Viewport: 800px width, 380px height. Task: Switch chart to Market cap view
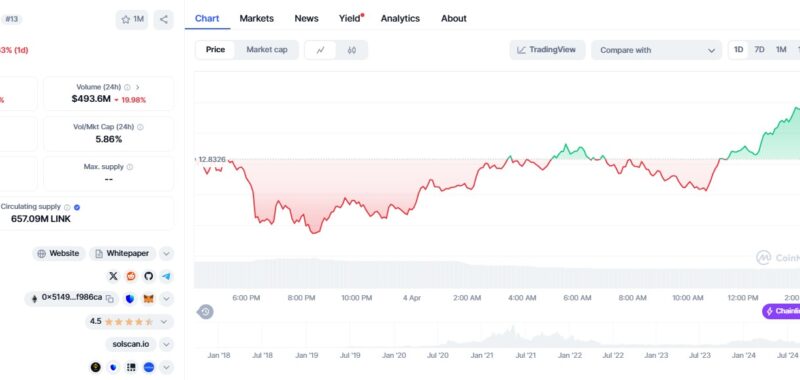[267, 50]
